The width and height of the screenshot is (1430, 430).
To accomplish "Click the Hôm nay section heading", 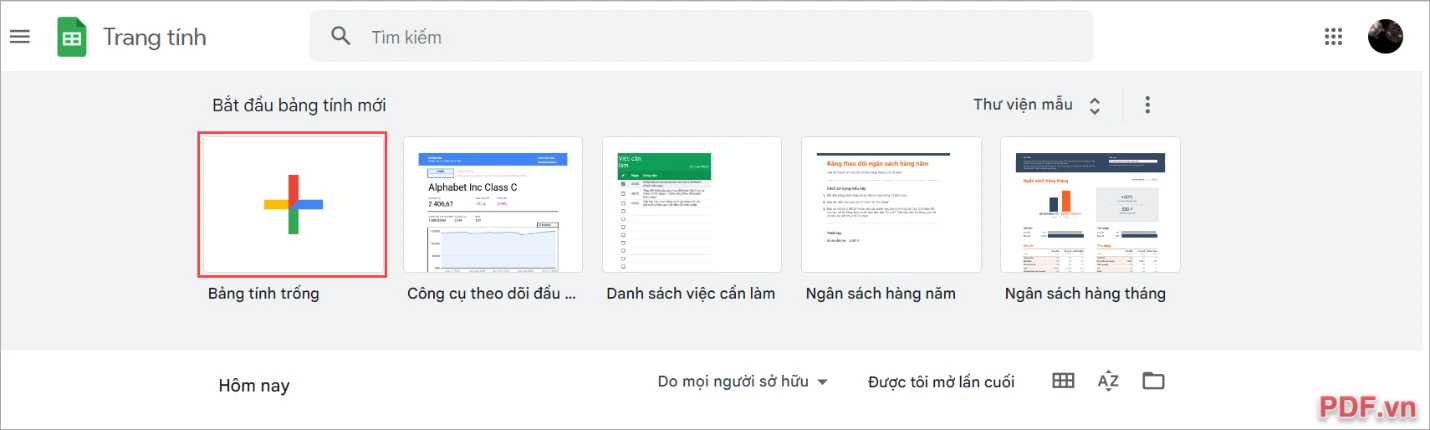I will click(x=254, y=385).
